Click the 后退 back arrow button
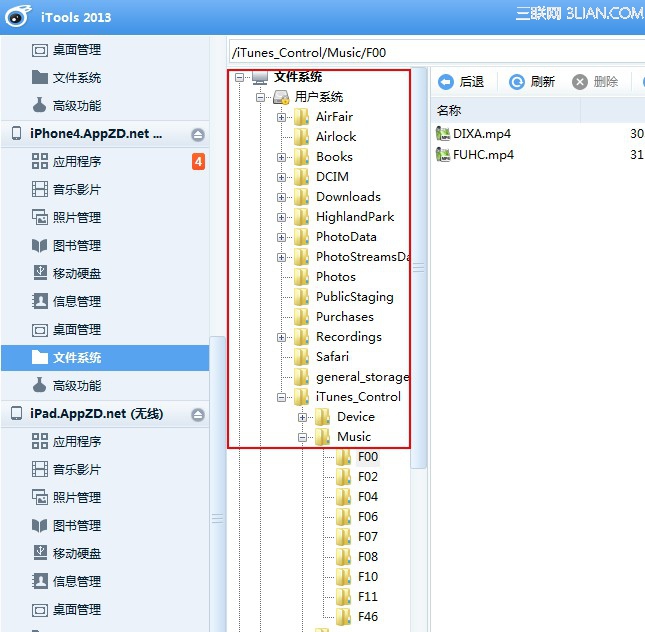The image size is (645, 632). coord(461,82)
